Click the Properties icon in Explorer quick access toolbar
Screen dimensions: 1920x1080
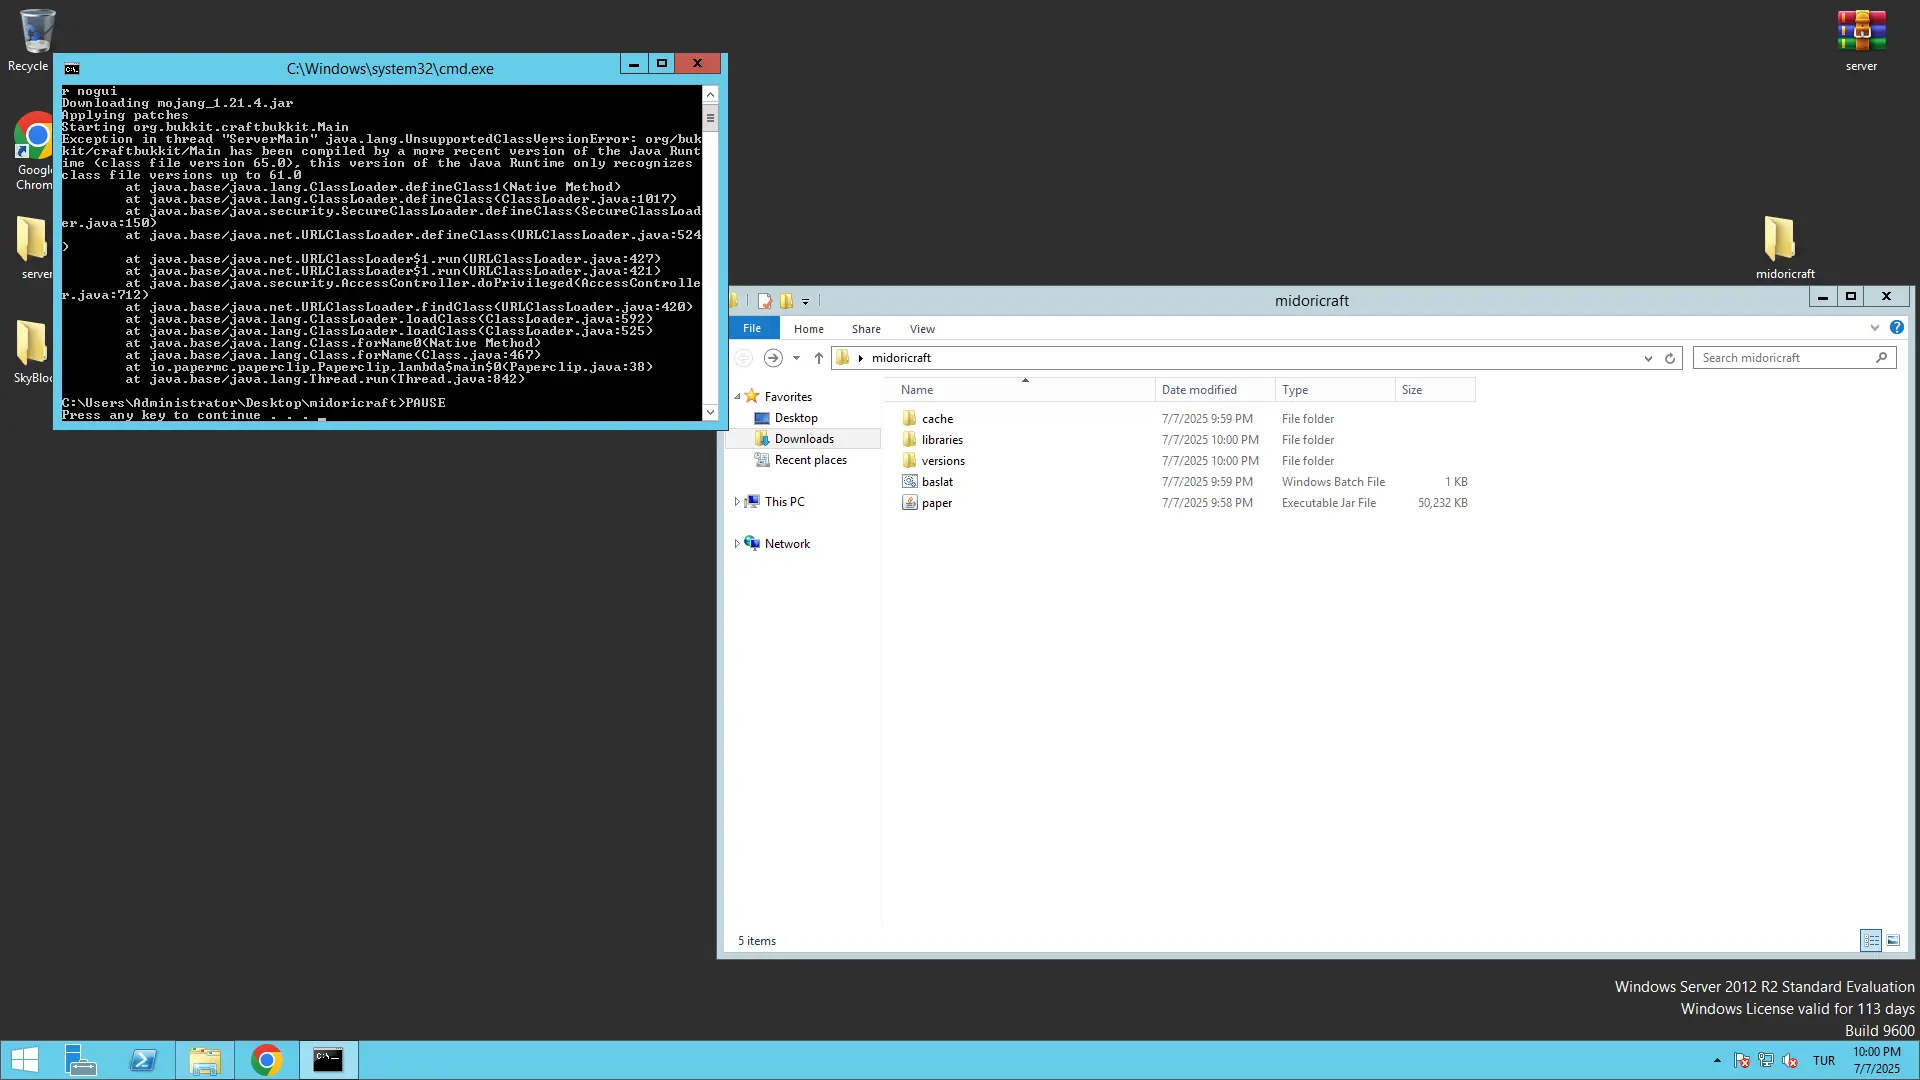pyautogui.click(x=765, y=301)
